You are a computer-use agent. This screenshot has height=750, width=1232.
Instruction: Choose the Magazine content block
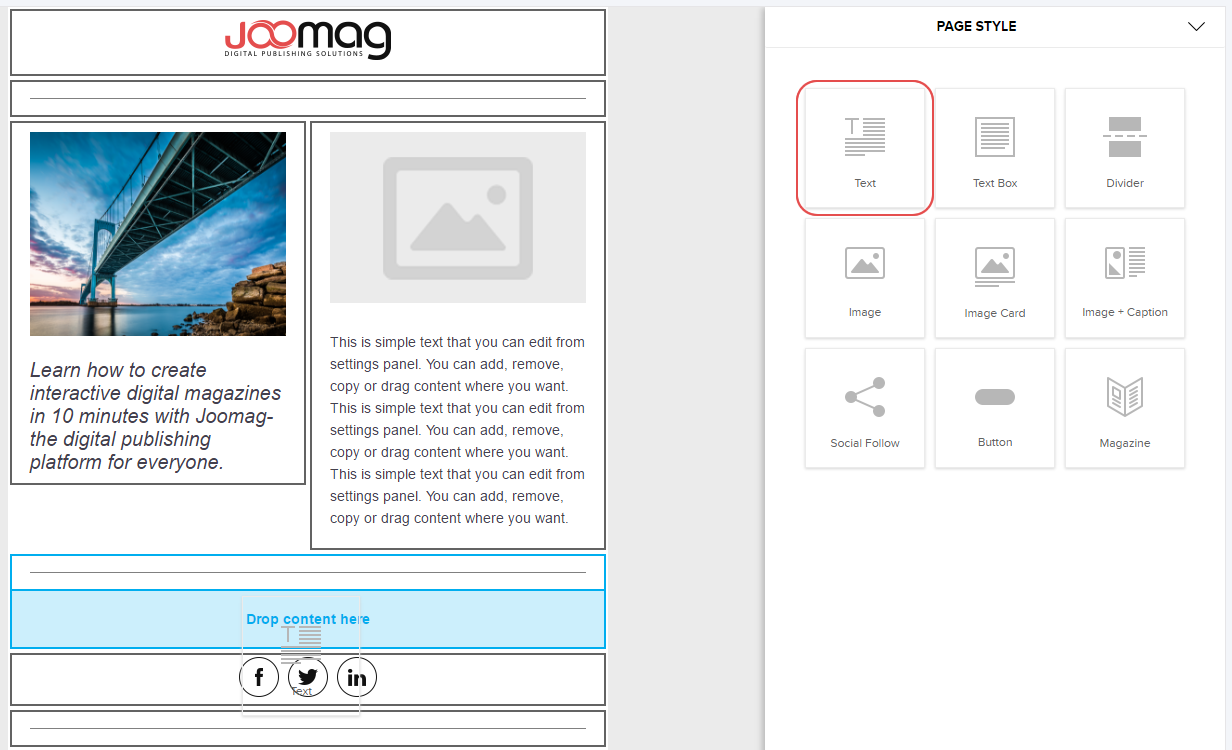[1125, 408]
